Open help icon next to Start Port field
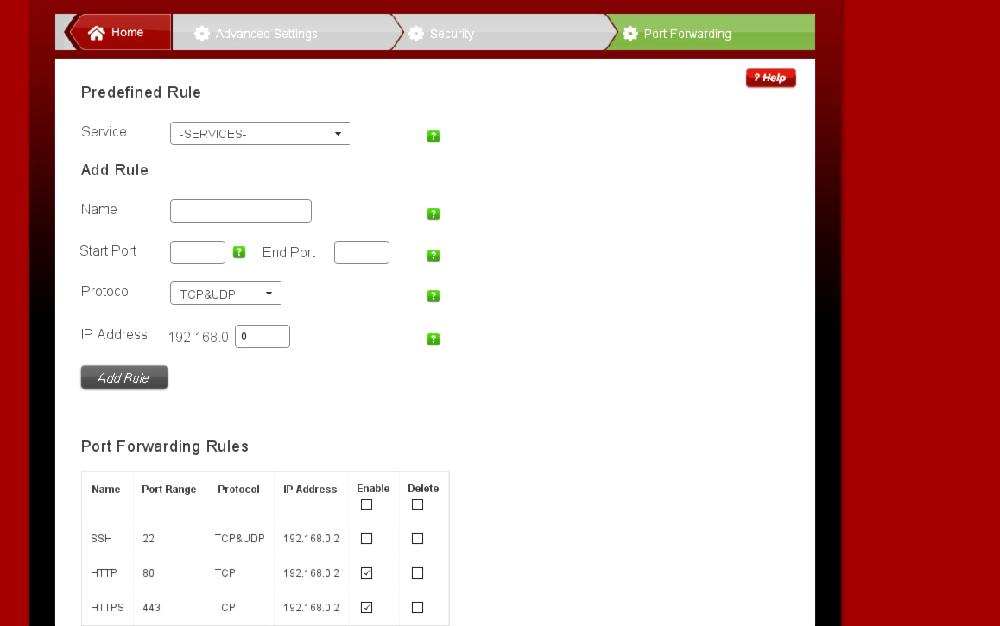The height and width of the screenshot is (626, 1000). pyautogui.click(x=239, y=252)
